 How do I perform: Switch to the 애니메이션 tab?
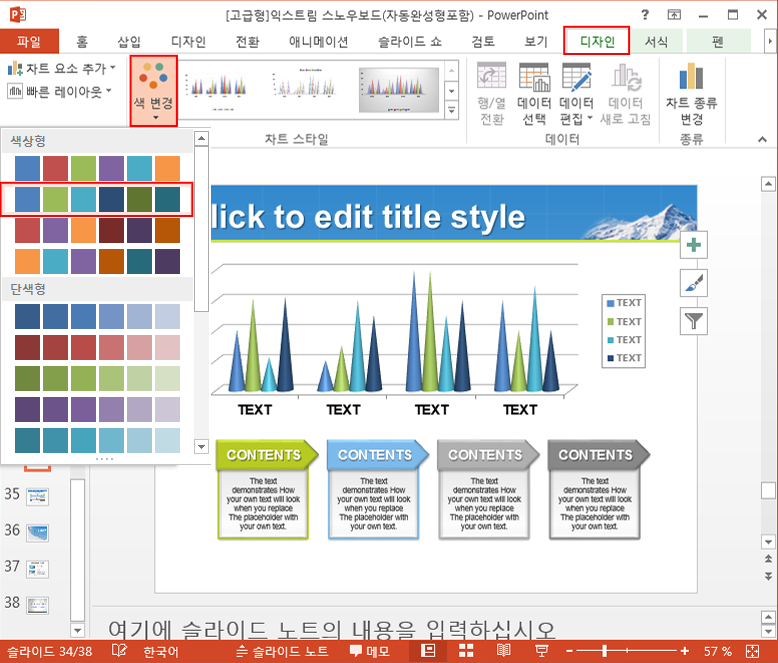pyautogui.click(x=318, y=41)
